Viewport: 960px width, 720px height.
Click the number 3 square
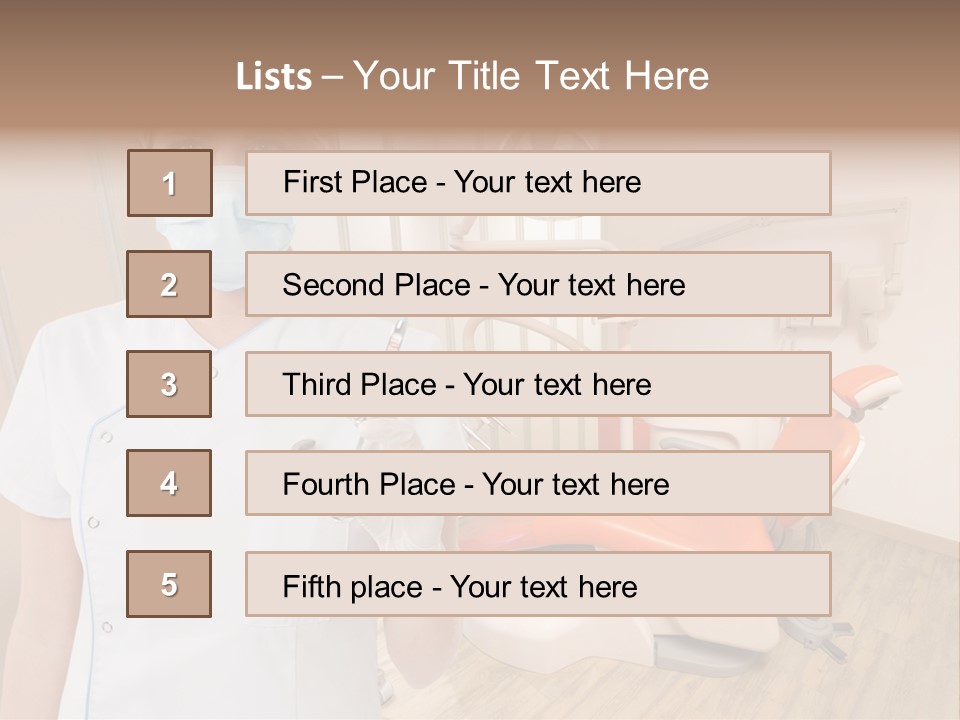point(169,384)
